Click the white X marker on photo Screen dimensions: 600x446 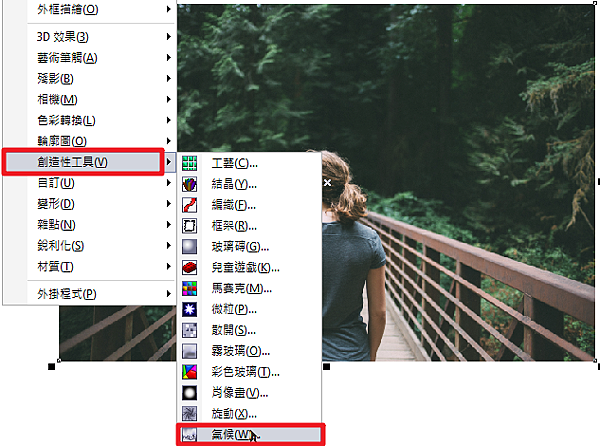click(328, 182)
